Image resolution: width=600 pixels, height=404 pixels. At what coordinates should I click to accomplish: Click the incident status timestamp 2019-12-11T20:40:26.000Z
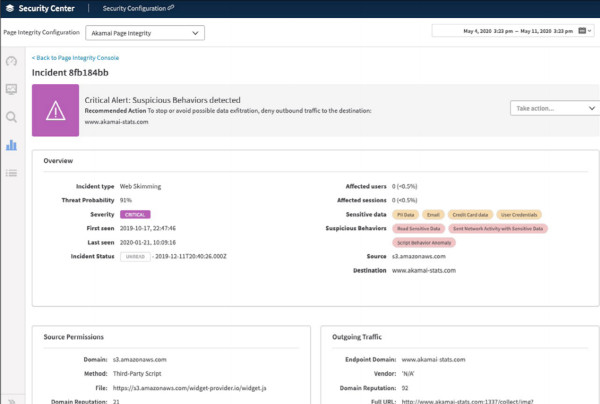point(191,256)
